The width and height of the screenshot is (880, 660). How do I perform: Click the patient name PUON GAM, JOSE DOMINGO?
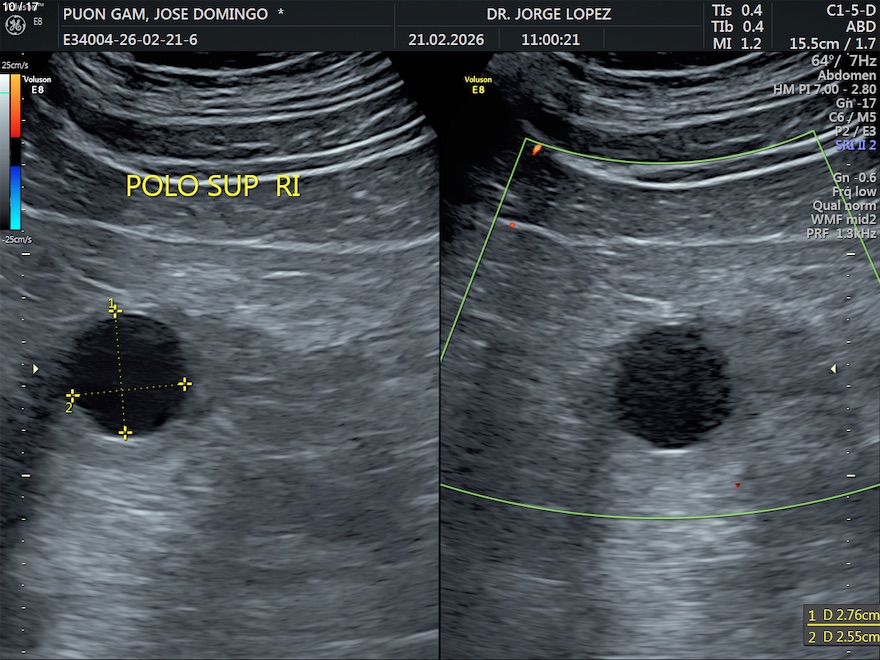coord(165,14)
